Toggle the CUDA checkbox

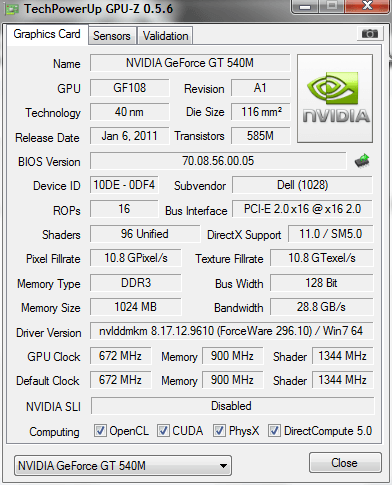pos(163,430)
